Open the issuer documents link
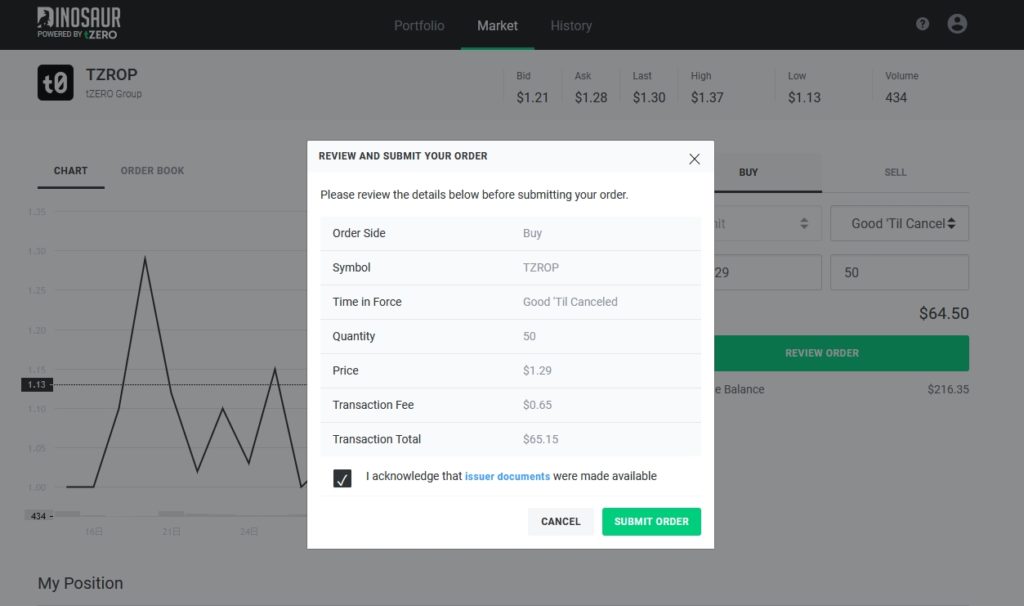The width and height of the screenshot is (1024, 606). tap(507, 477)
